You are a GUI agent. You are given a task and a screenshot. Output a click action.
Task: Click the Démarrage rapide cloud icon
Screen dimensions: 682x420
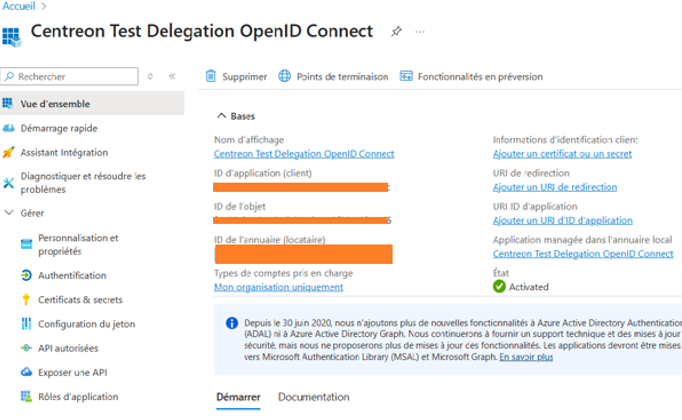[x=8, y=128]
